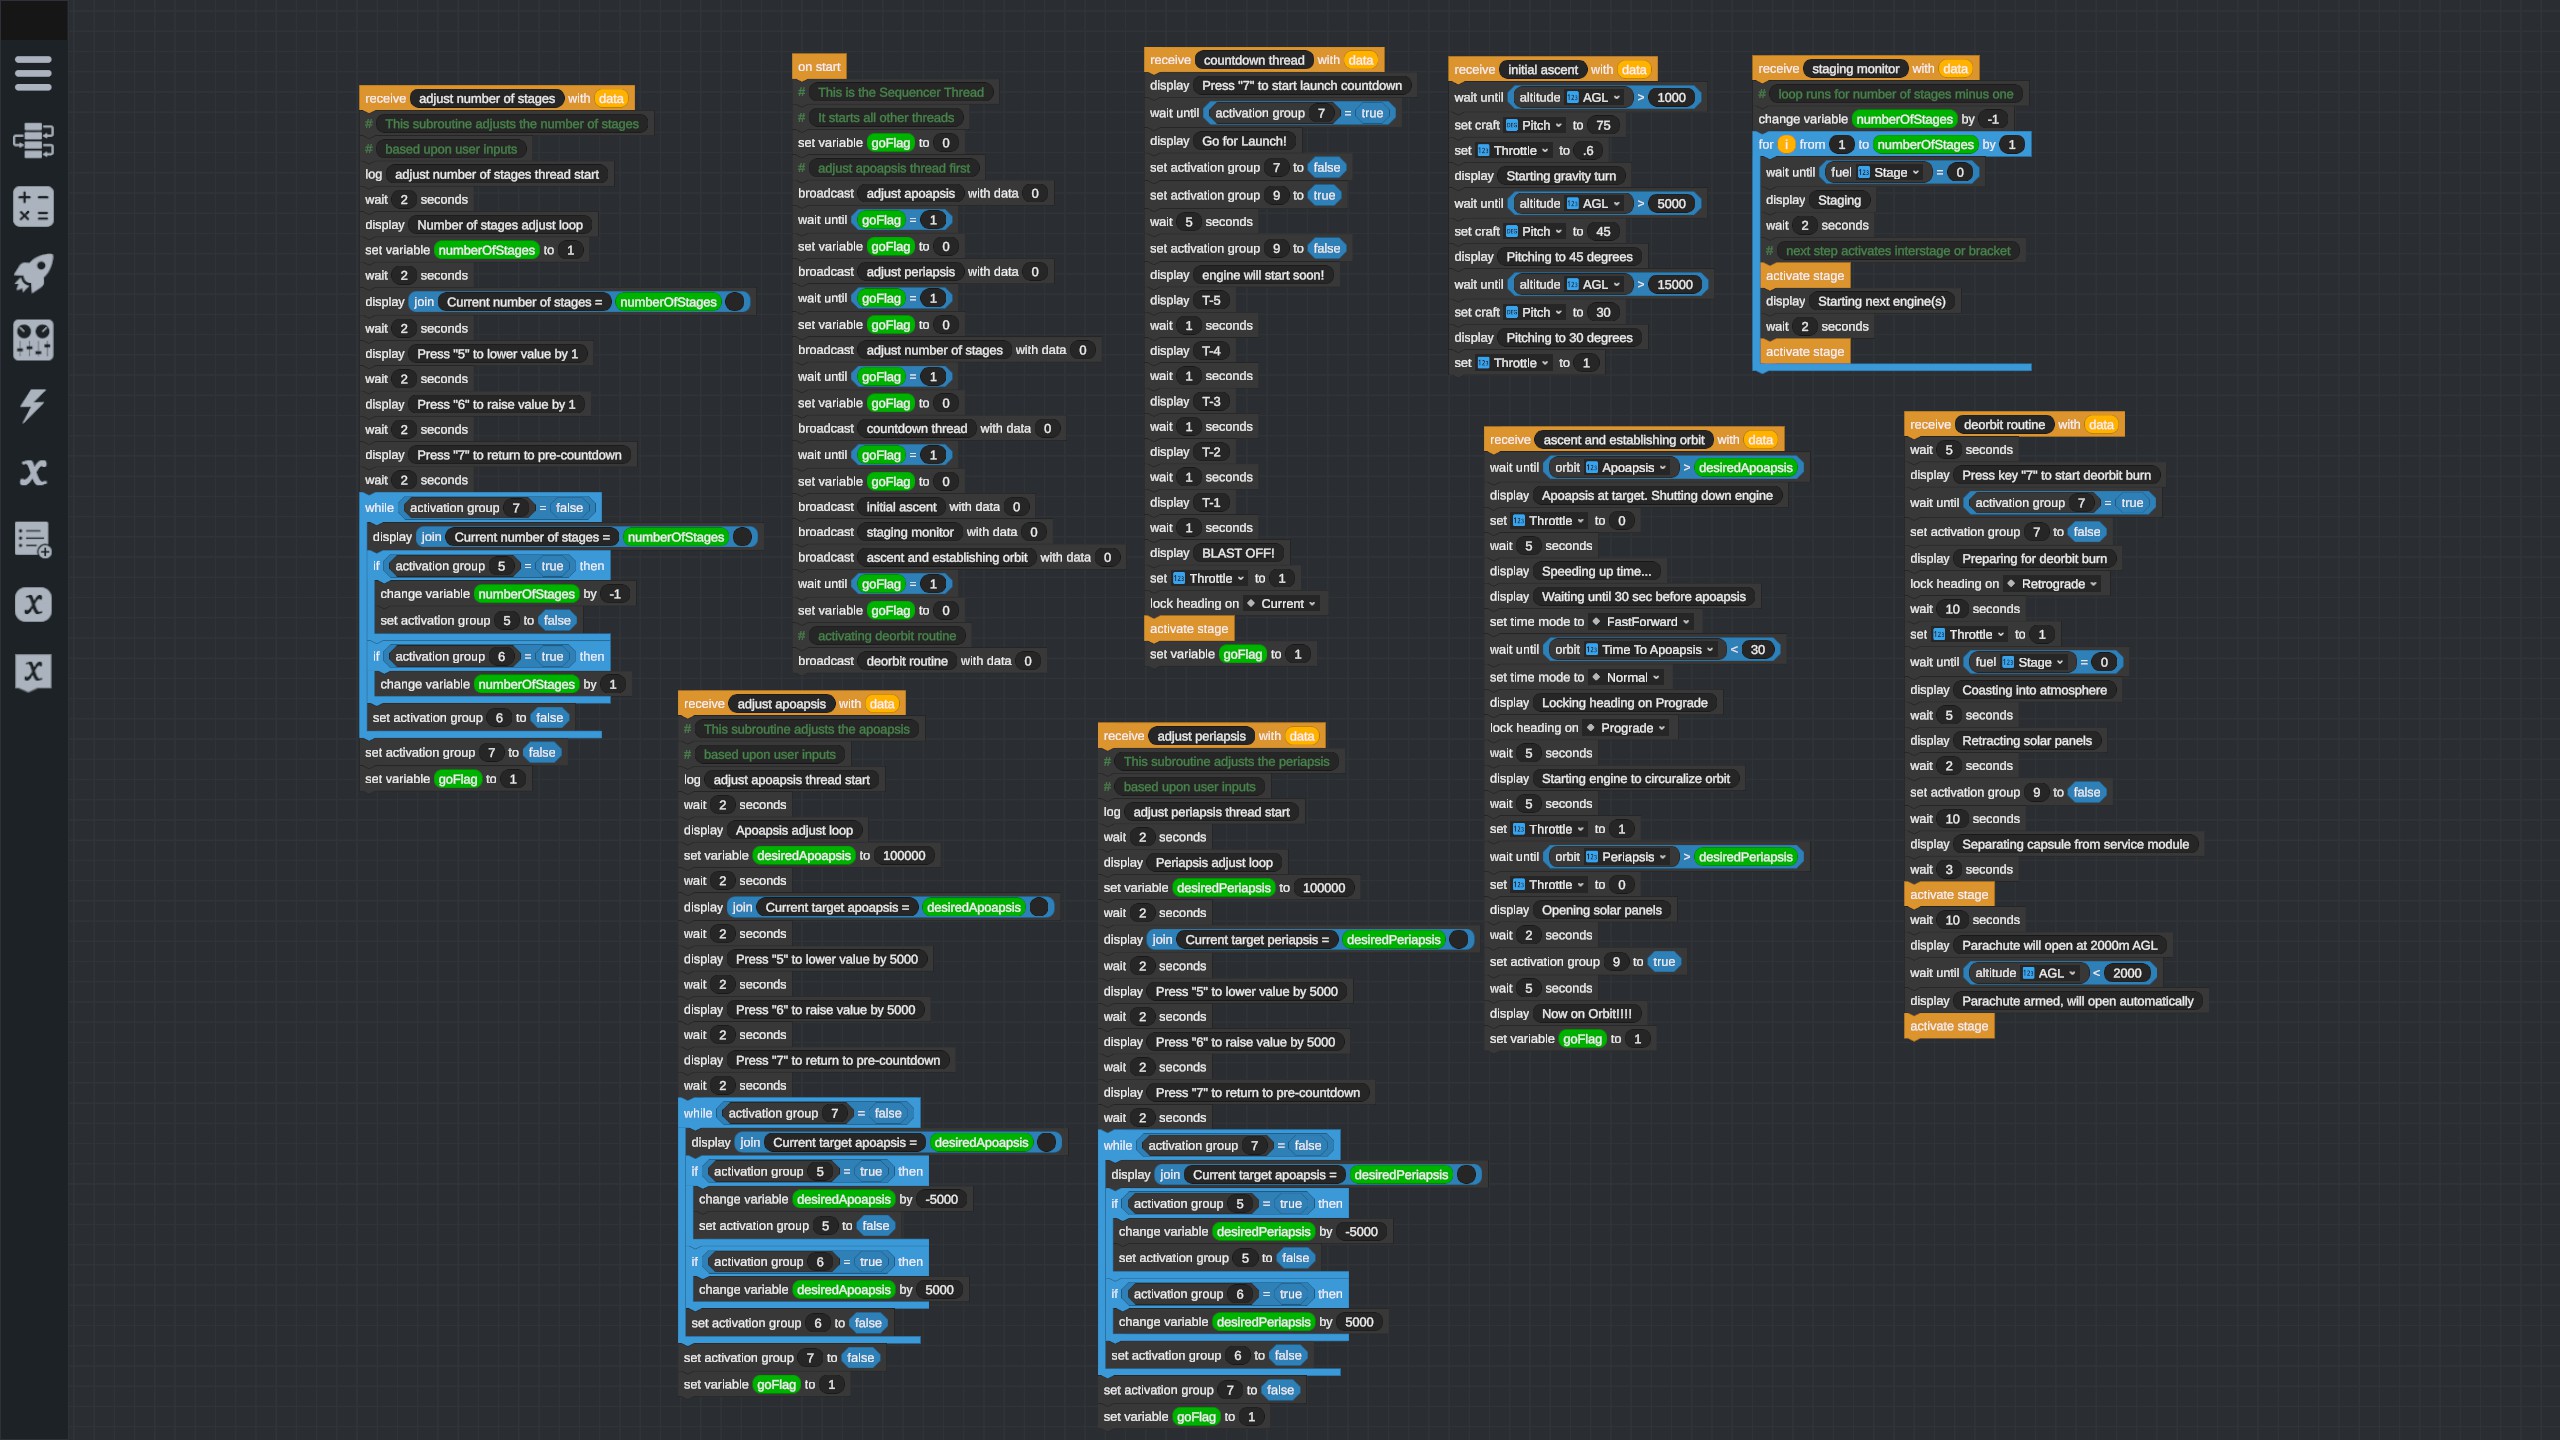This screenshot has width=2560, height=1440.
Task: Click the 100000 value for desiredApoapsis
Action: pos(903,856)
